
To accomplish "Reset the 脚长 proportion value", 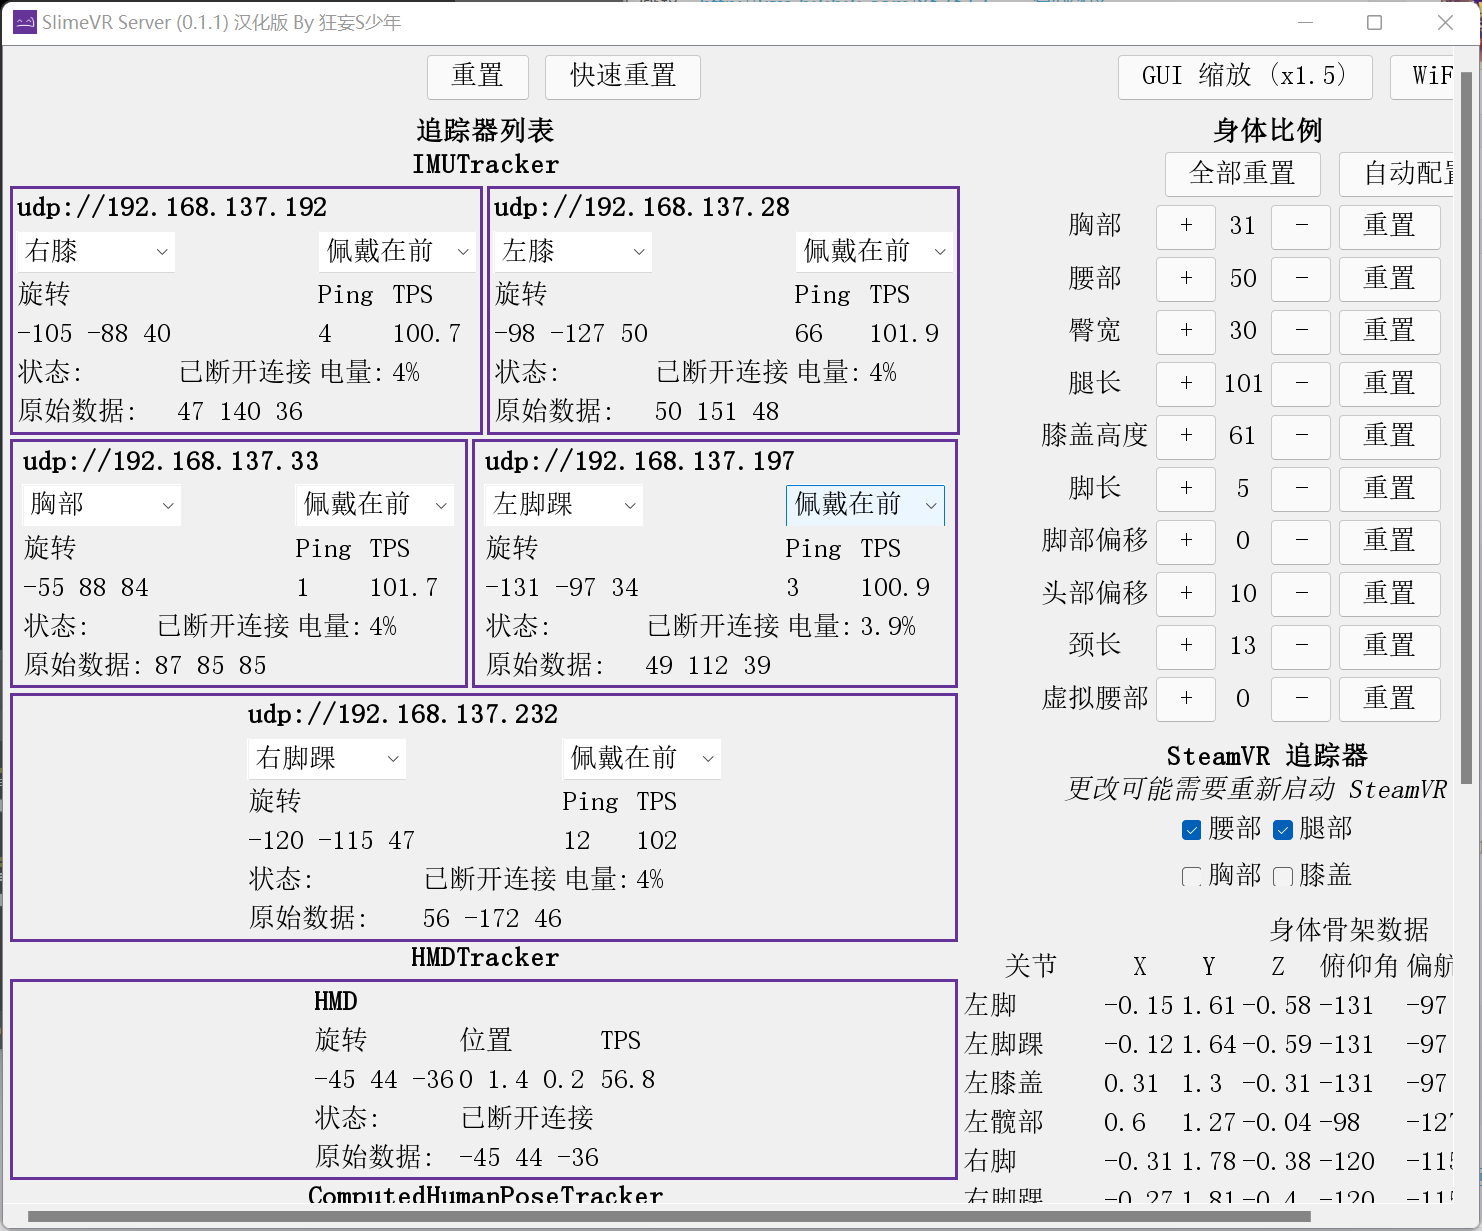I will [x=1390, y=489].
